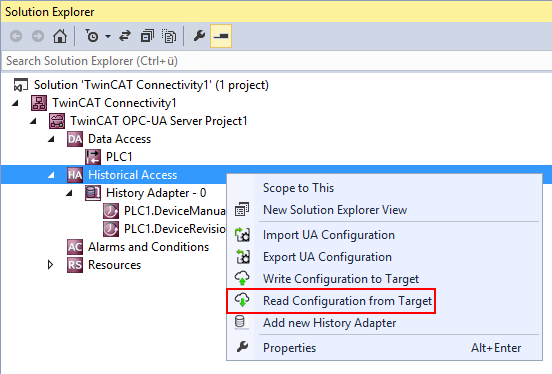Image resolution: width=552 pixels, height=374 pixels.
Task: Collapse TwinCAT OPC-UA Server Project1 node
Action: click(x=33, y=121)
